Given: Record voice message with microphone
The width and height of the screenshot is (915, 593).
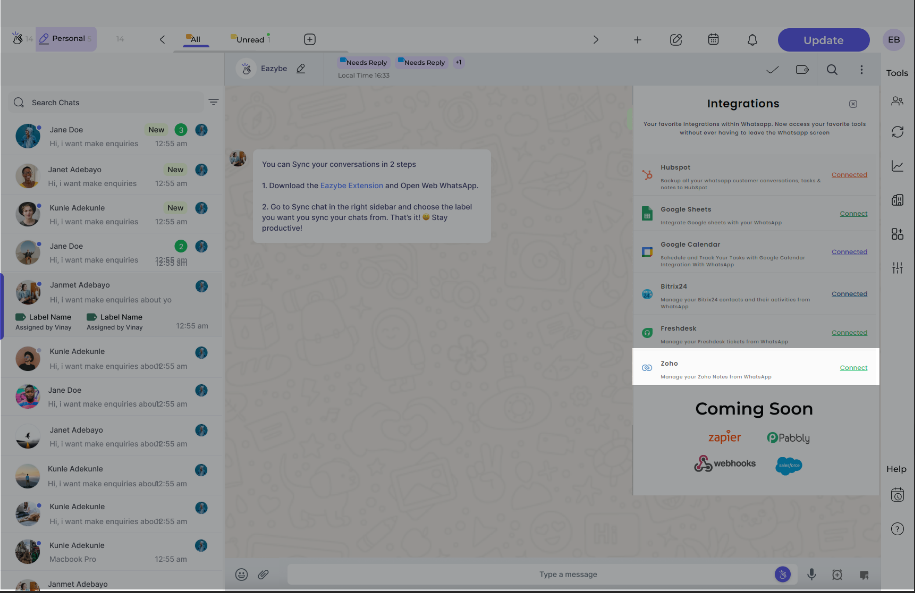Looking at the screenshot, I should [x=811, y=574].
